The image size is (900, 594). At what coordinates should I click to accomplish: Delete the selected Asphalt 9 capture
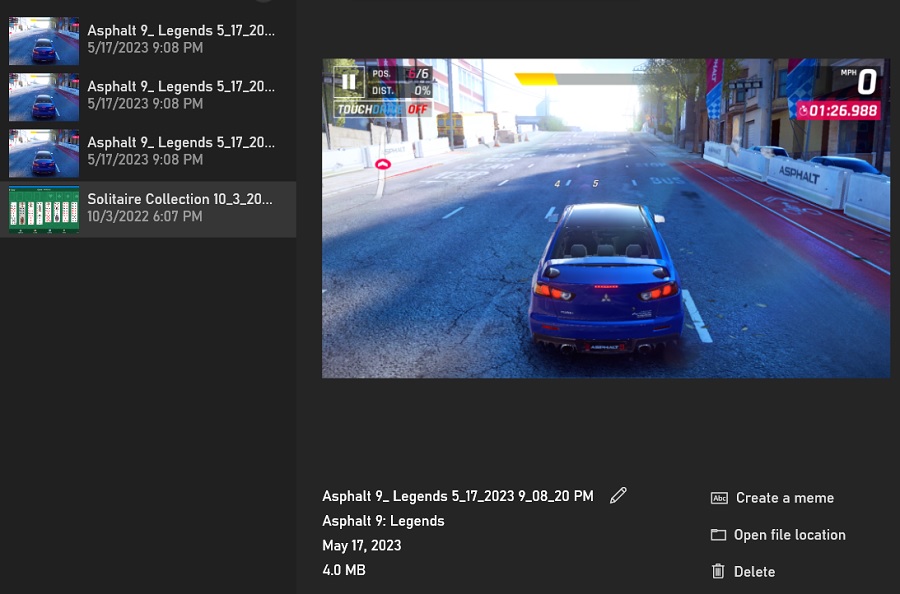754,571
